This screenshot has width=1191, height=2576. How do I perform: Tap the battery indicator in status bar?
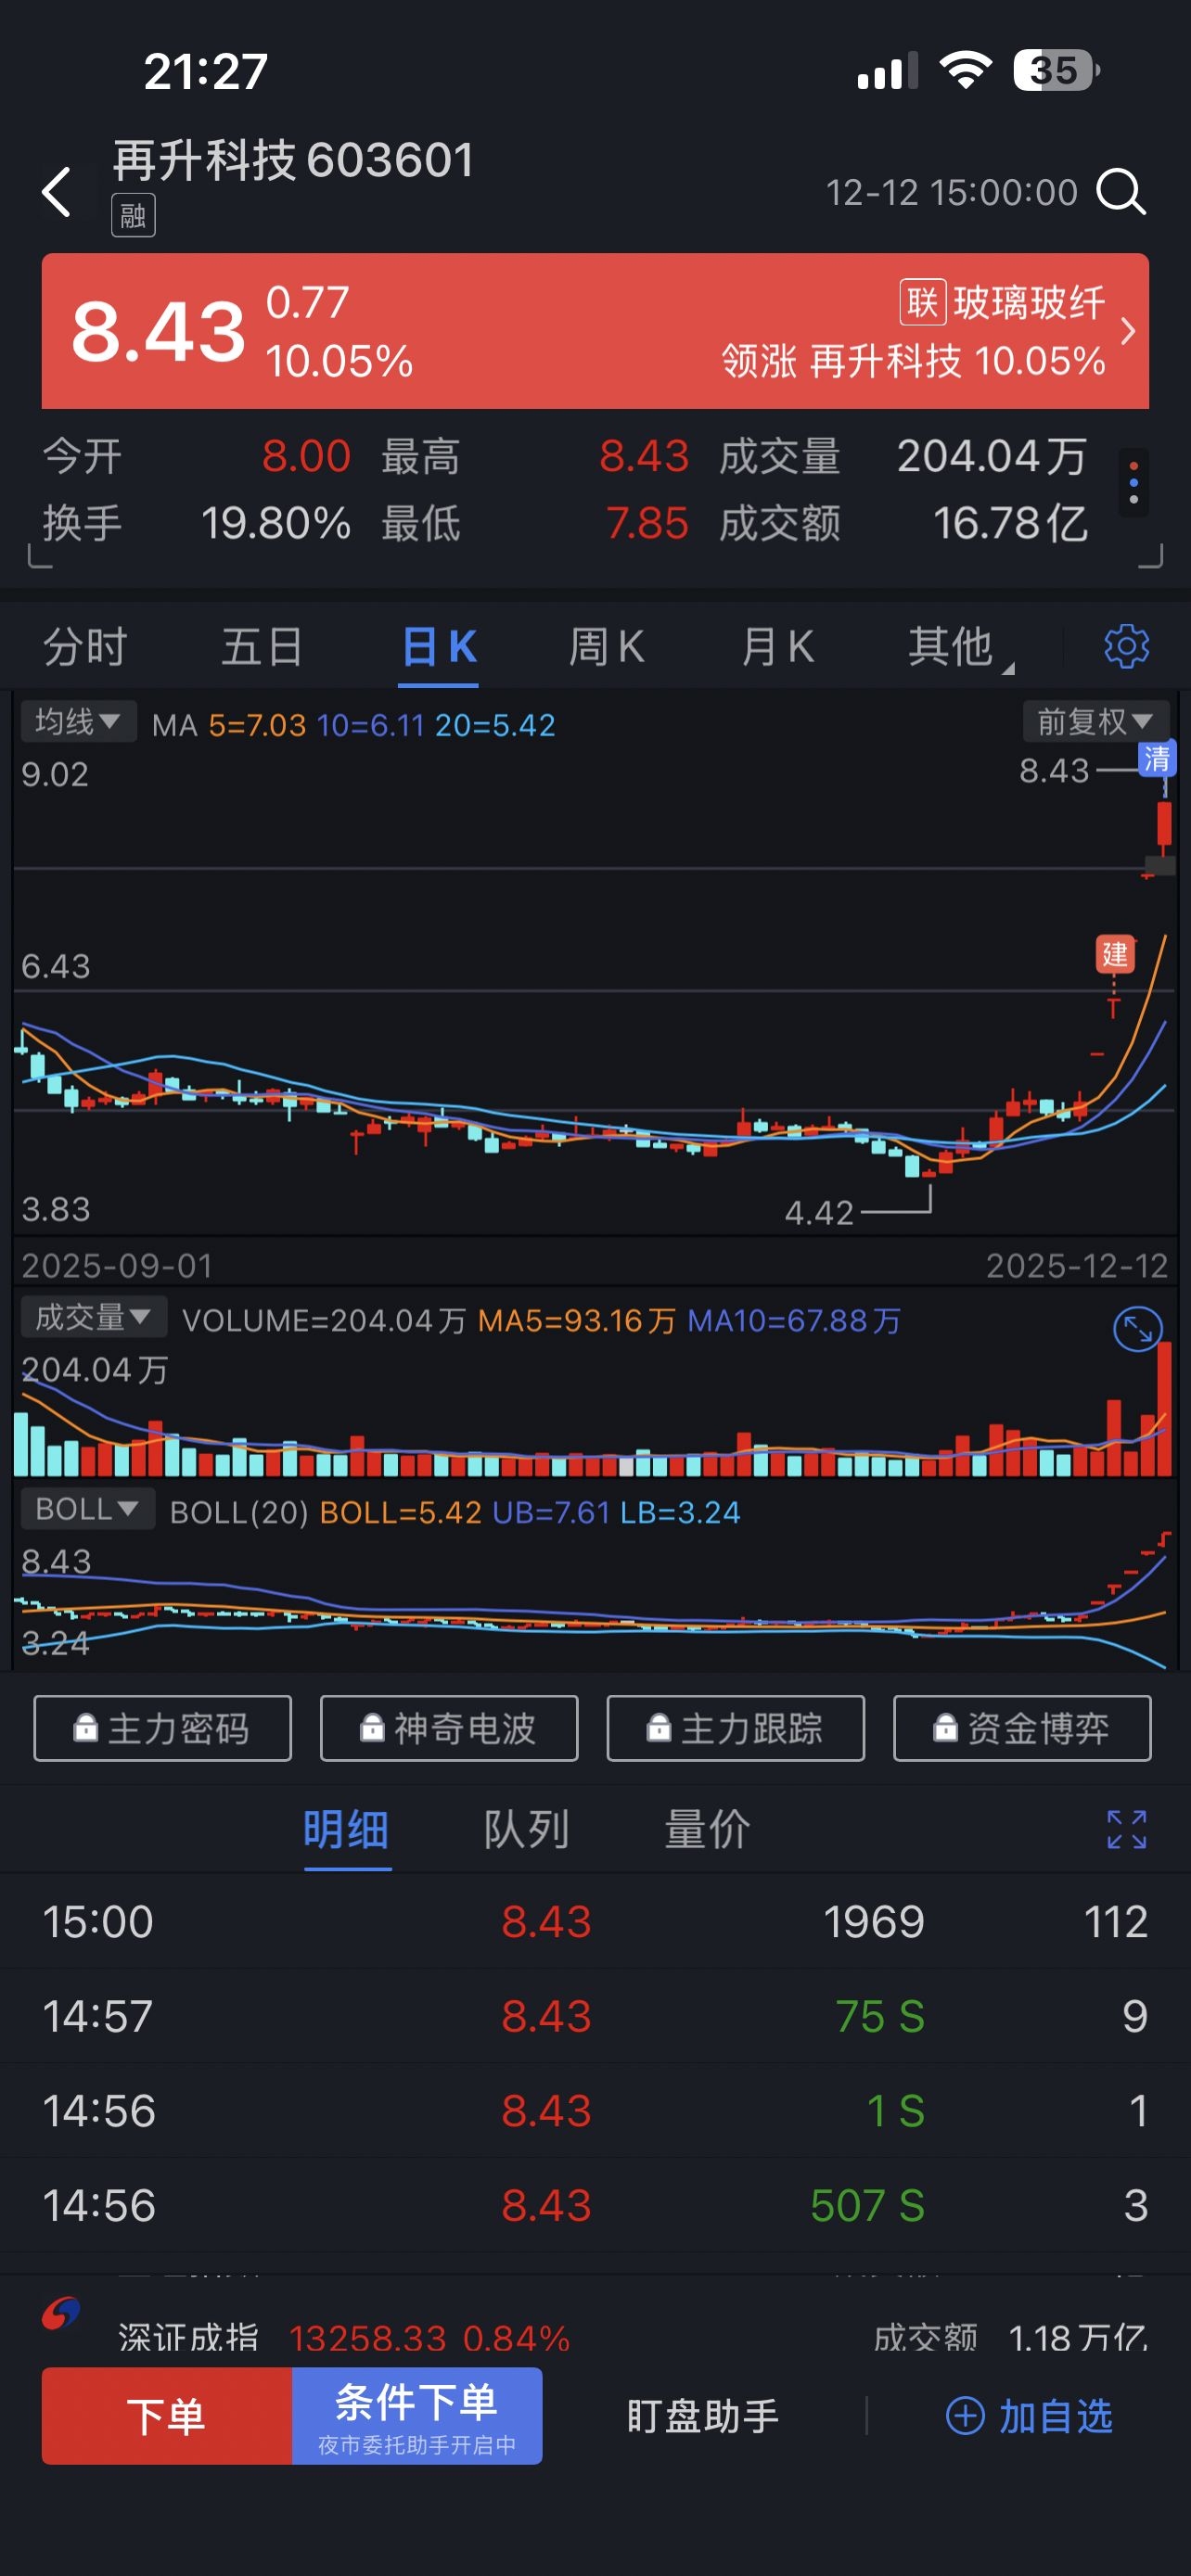[1056, 70]
